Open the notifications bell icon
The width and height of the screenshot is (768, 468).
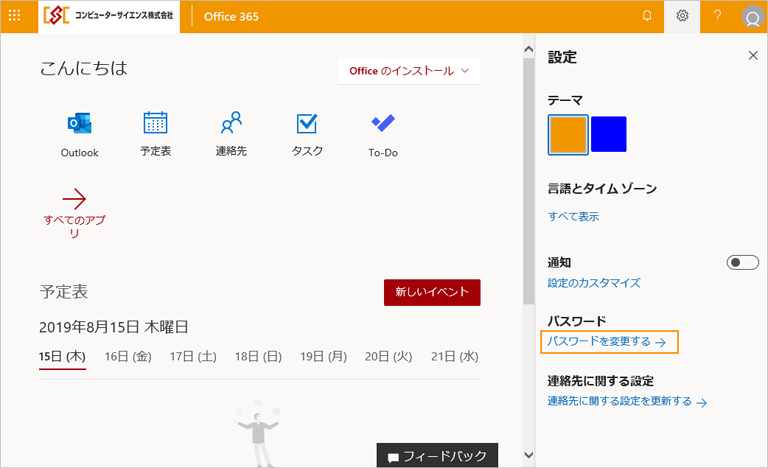[647, 16]
